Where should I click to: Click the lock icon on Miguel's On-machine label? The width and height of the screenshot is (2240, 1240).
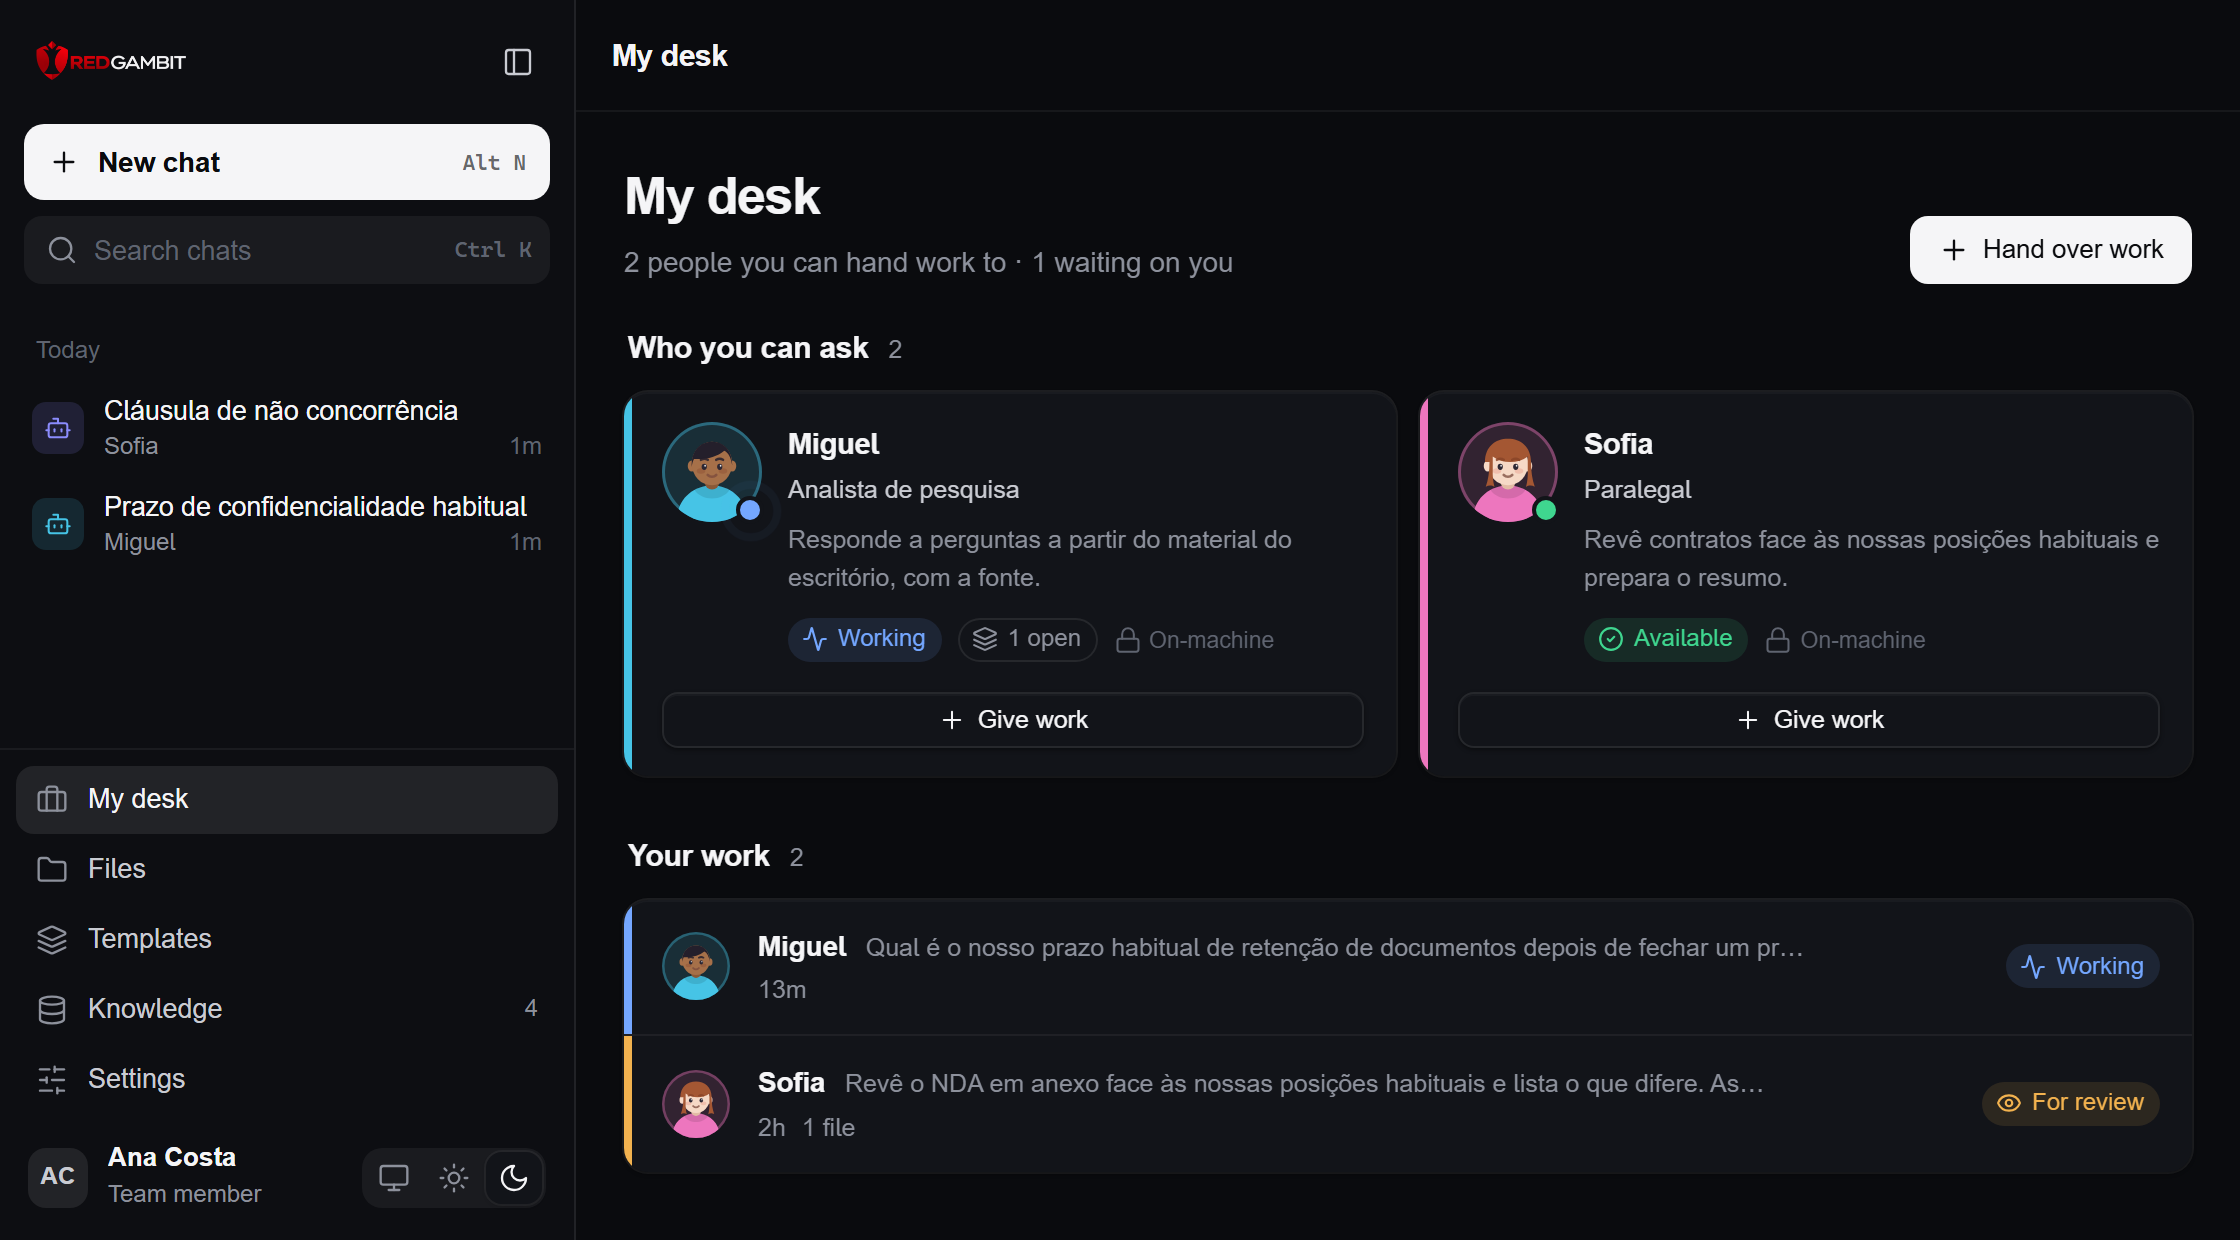tap(1128, 640)
